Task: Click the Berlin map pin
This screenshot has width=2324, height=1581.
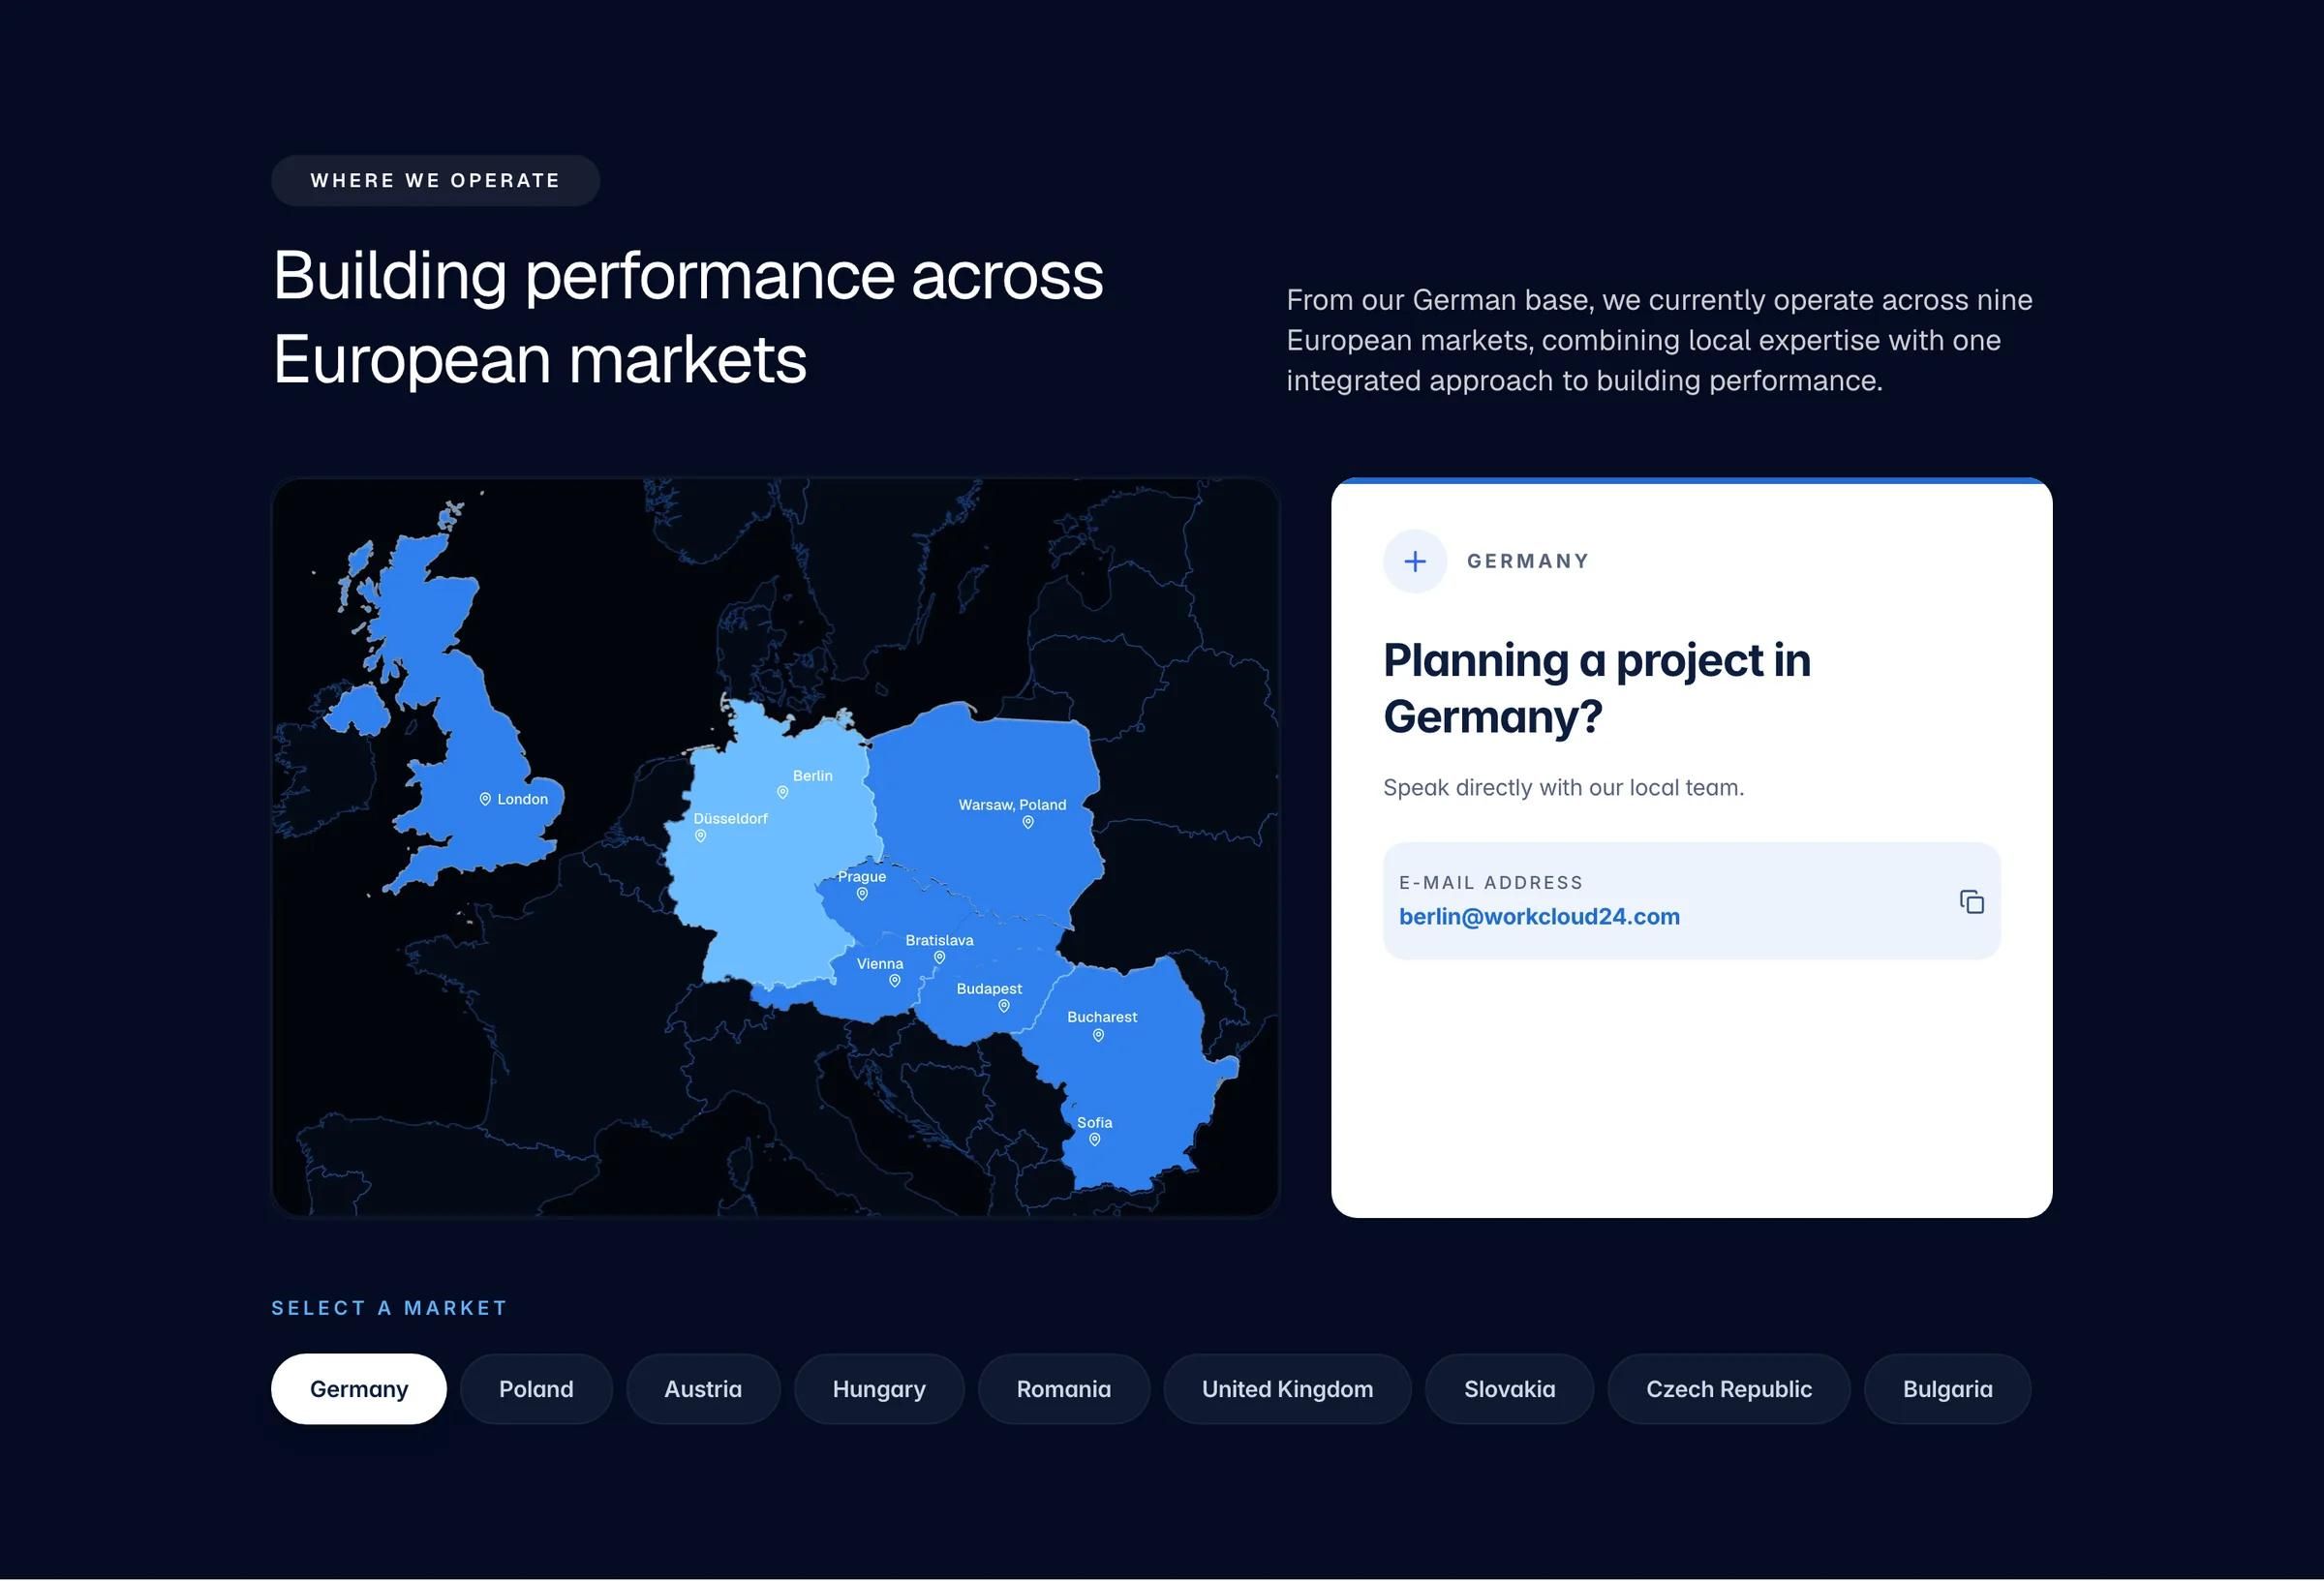Action: [783, 792]
